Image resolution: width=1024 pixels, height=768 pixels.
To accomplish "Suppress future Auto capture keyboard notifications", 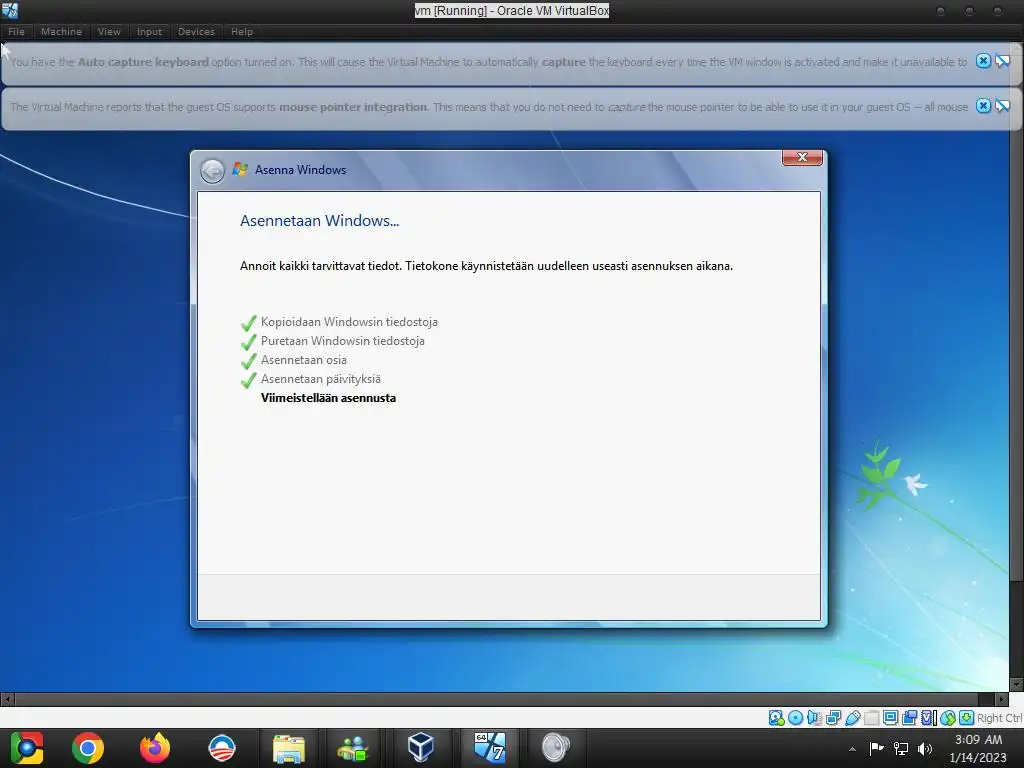I will (1002, 61).
